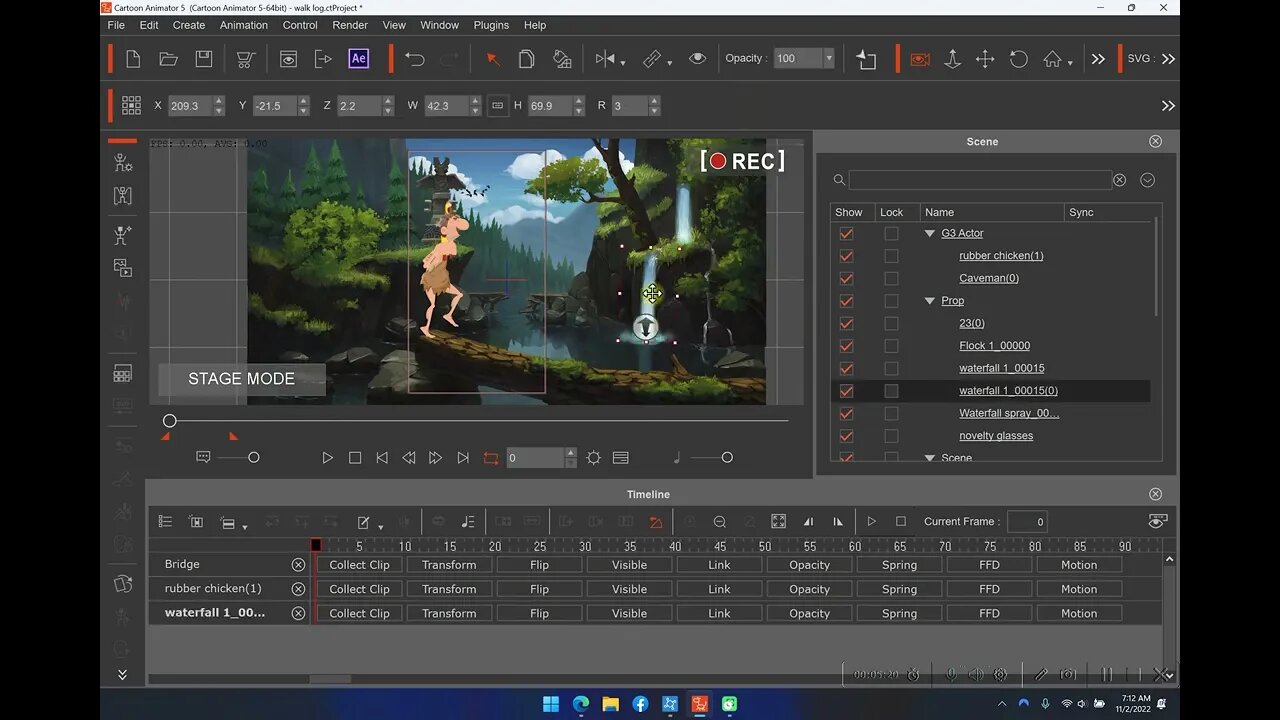The image size is (1280, 720).
Task: Select the rotate tool in top toolbar
Action: point(1019,59)
